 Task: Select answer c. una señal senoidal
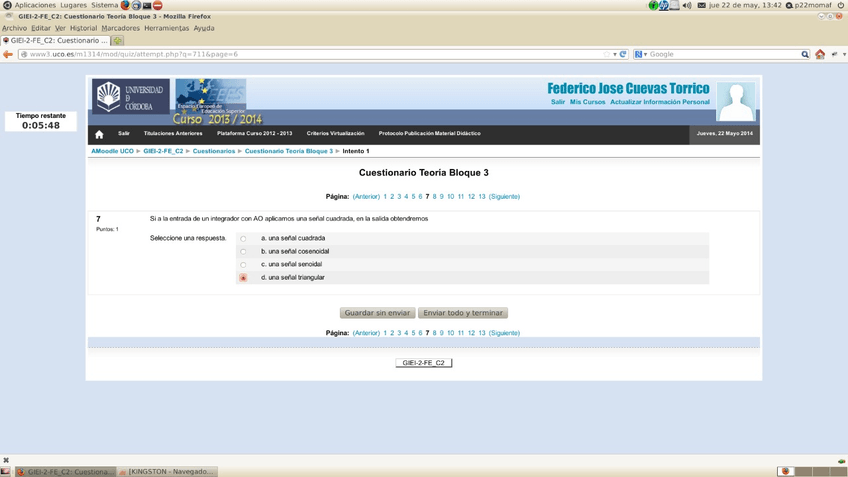pyautogui.click(x=243, y=265)
